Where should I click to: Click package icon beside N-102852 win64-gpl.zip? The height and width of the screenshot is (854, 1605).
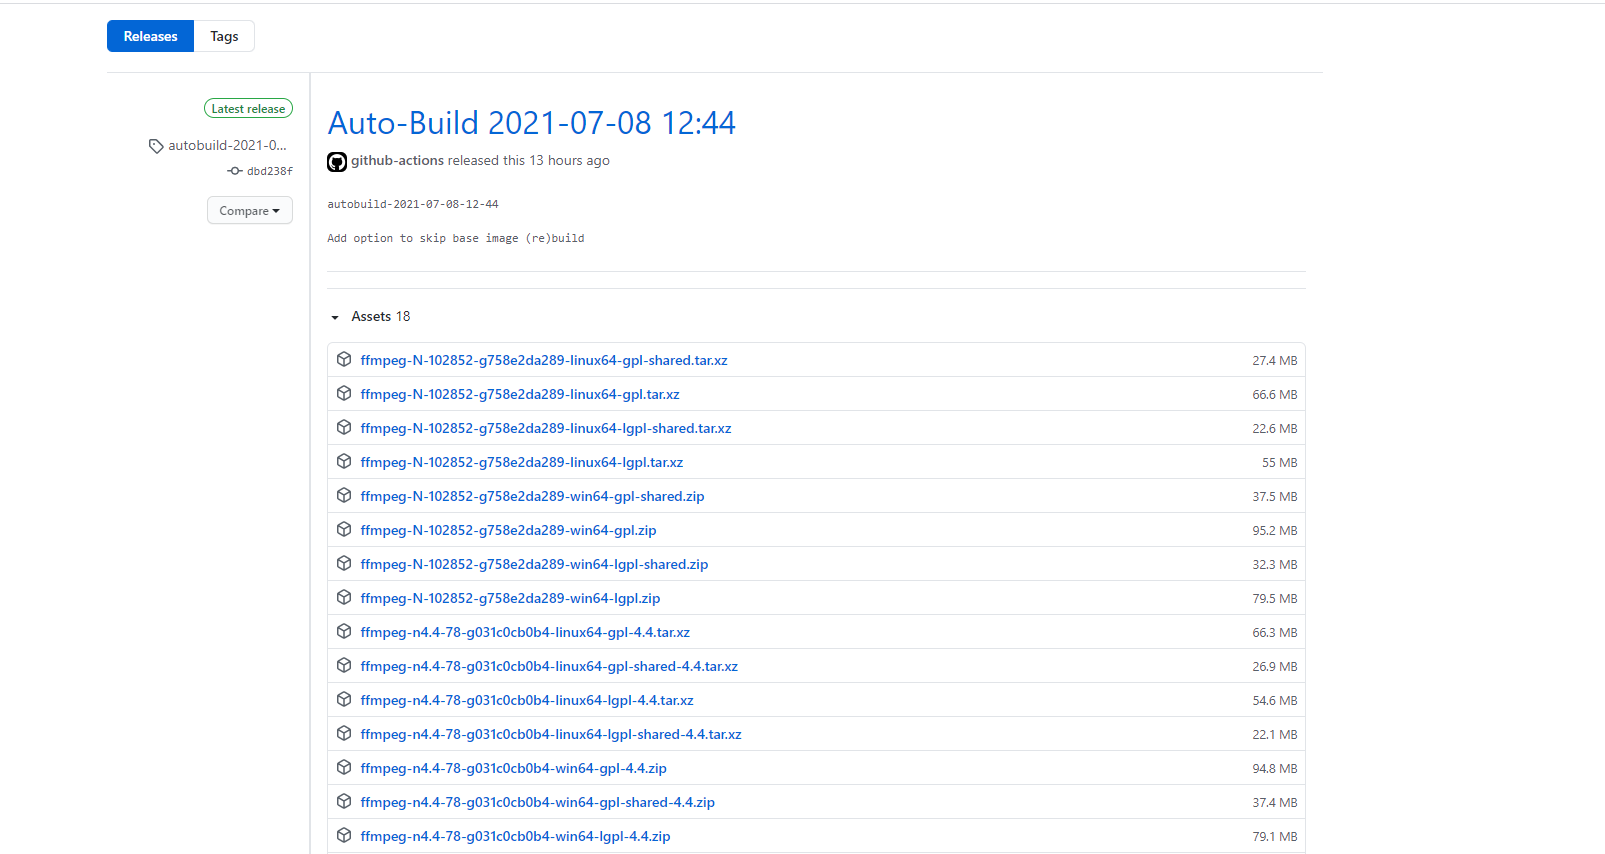(x=344, y=529)
